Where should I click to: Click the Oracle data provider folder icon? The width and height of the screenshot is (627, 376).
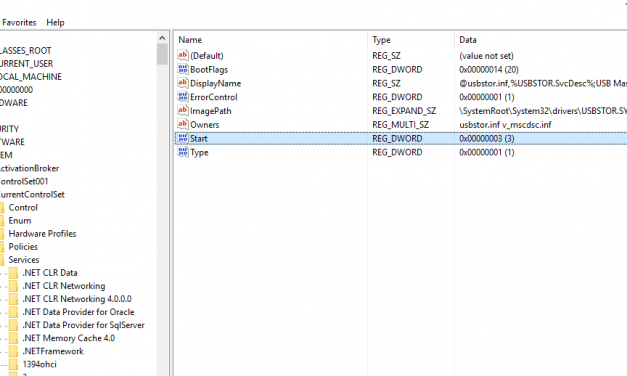(14, 312)
